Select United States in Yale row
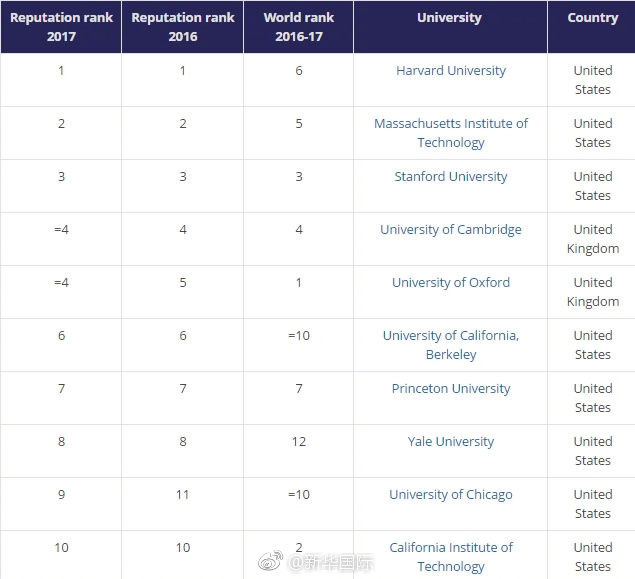Viewport: 635px width, 579px height. [592, 451]
